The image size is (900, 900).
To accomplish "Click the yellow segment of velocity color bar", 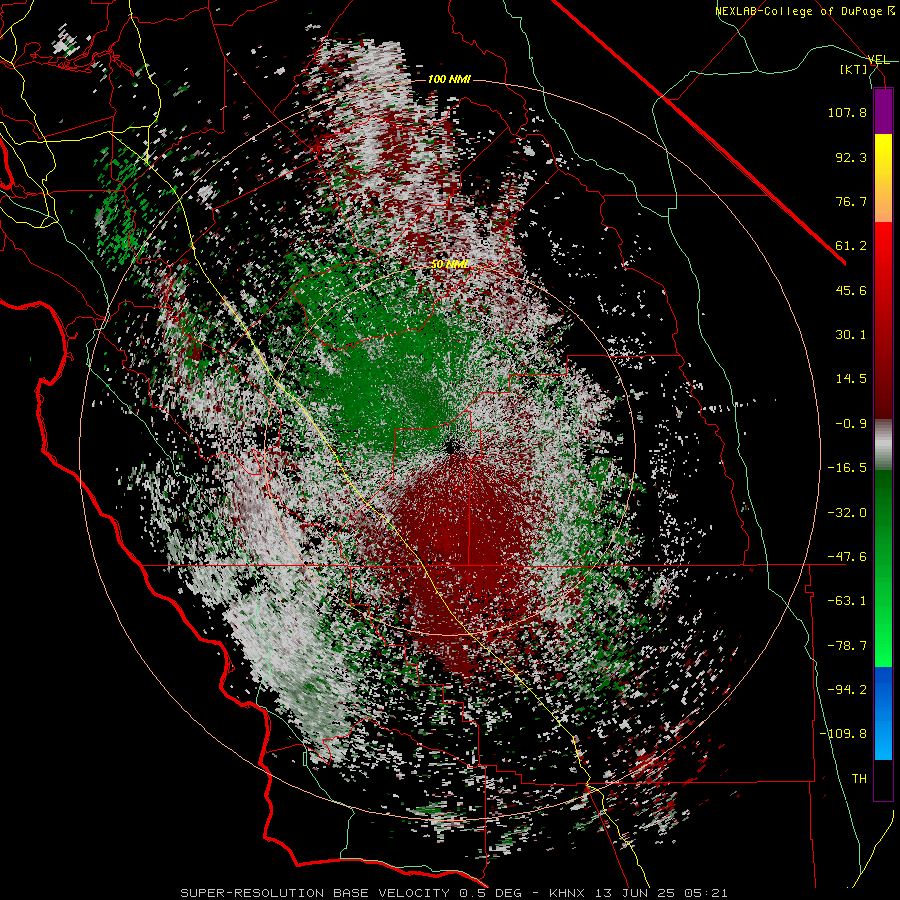I will tap(883, 156).
